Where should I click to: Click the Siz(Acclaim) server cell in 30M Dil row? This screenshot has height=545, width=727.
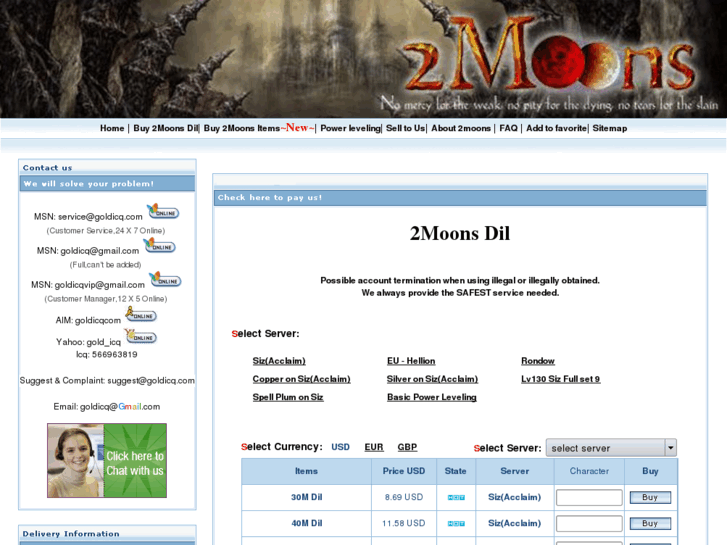tap(515, 497)
